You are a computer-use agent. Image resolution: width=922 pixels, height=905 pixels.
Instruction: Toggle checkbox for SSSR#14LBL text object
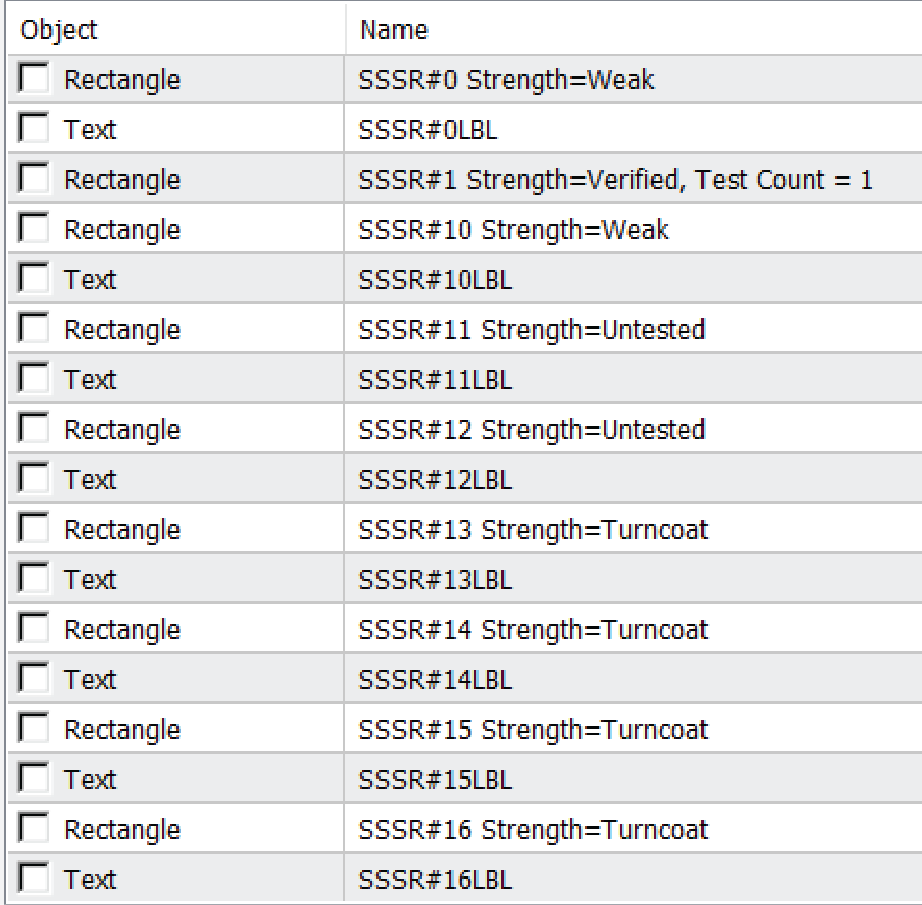[x=34, y=678]
